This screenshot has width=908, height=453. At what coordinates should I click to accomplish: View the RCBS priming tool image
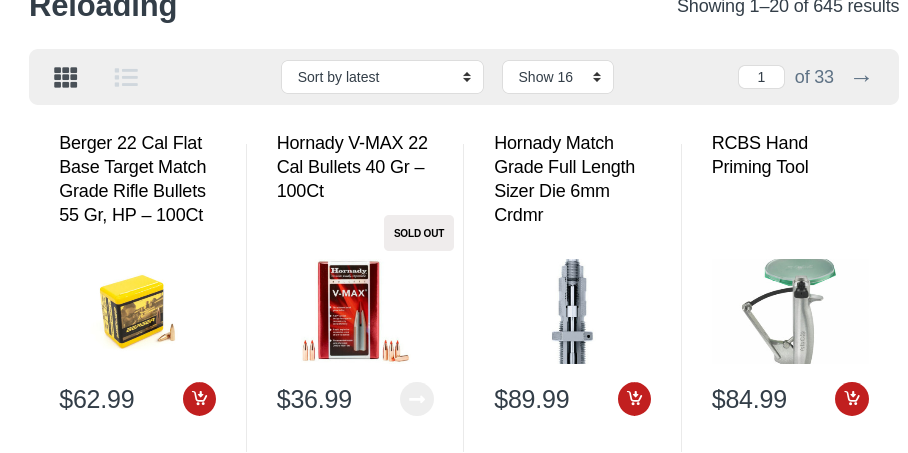[790, 311]
